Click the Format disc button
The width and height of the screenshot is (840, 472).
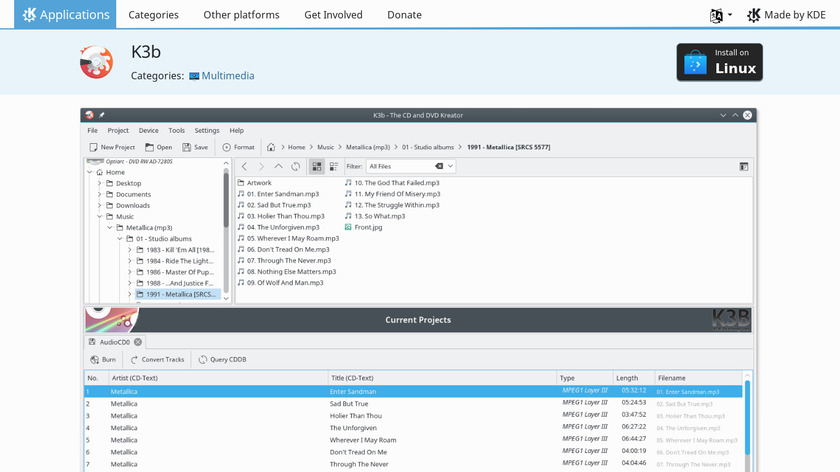238,147
